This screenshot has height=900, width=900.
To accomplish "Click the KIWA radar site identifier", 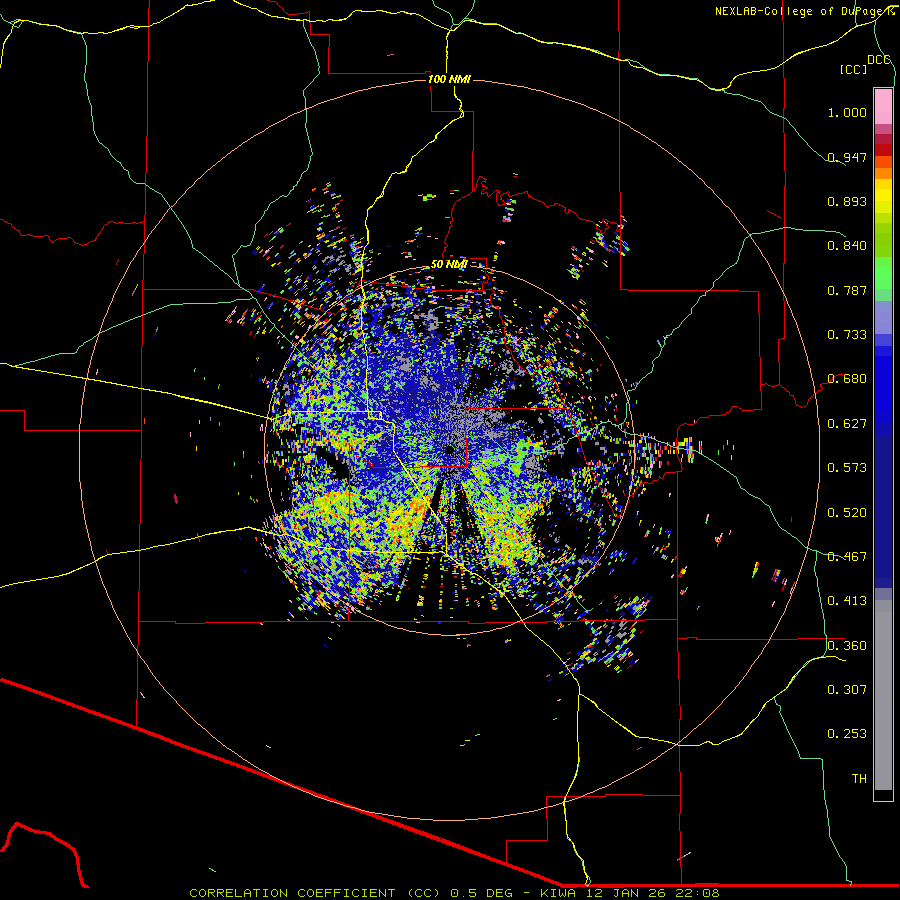I will pos(559,893).
